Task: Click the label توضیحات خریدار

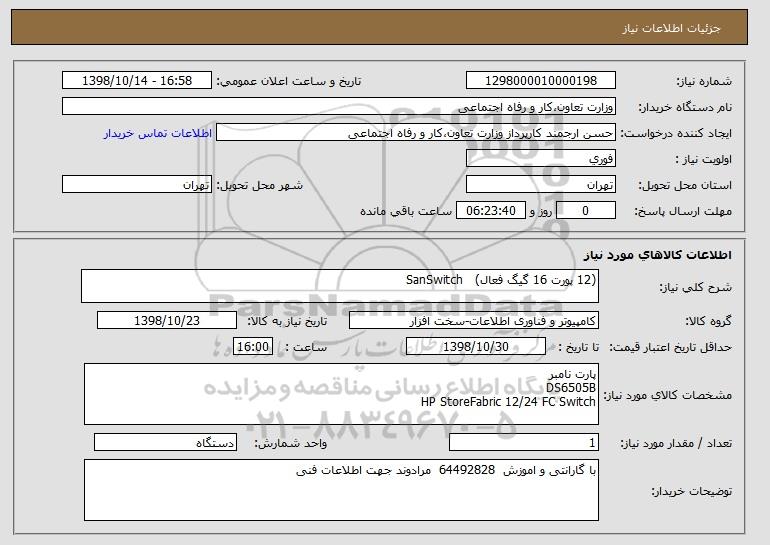Action: (691, 491)
